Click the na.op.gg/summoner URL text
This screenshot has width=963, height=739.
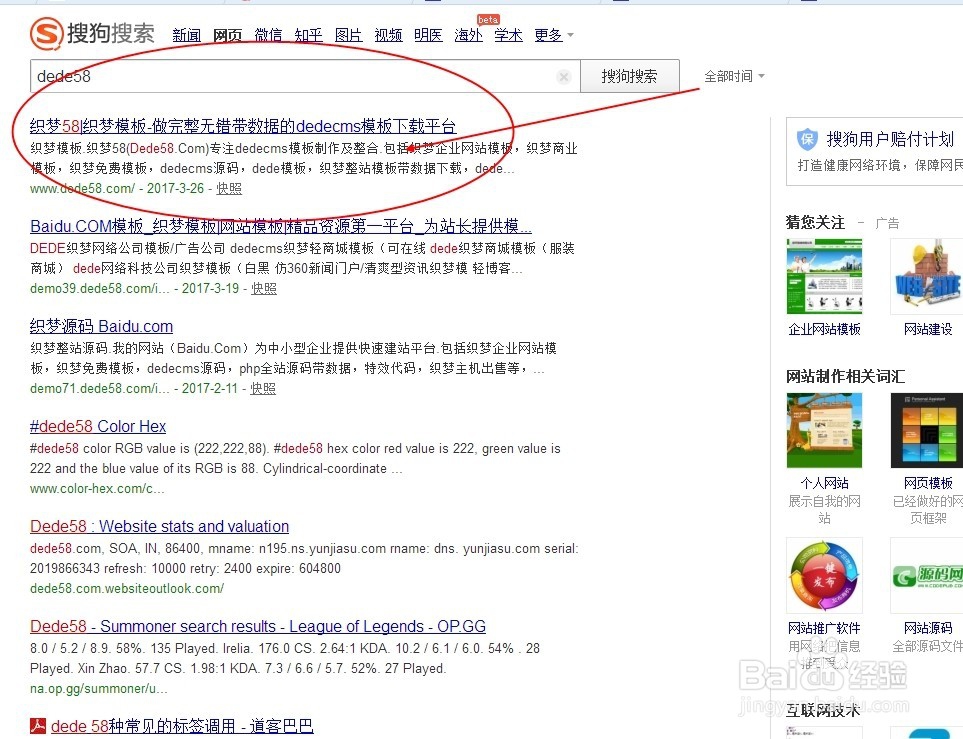pos(98,689)
